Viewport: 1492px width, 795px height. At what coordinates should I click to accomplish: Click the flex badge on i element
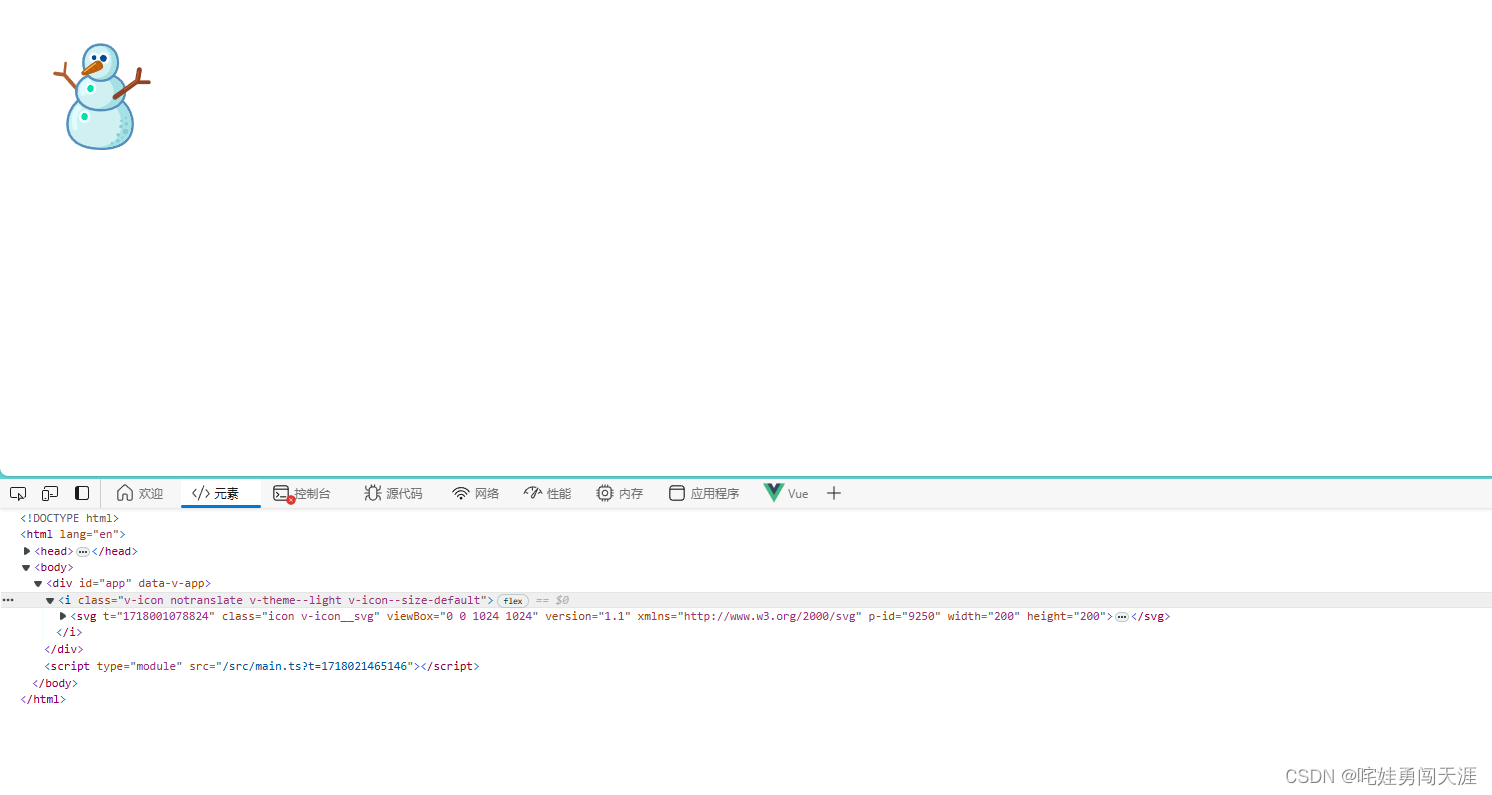point(513,600)
